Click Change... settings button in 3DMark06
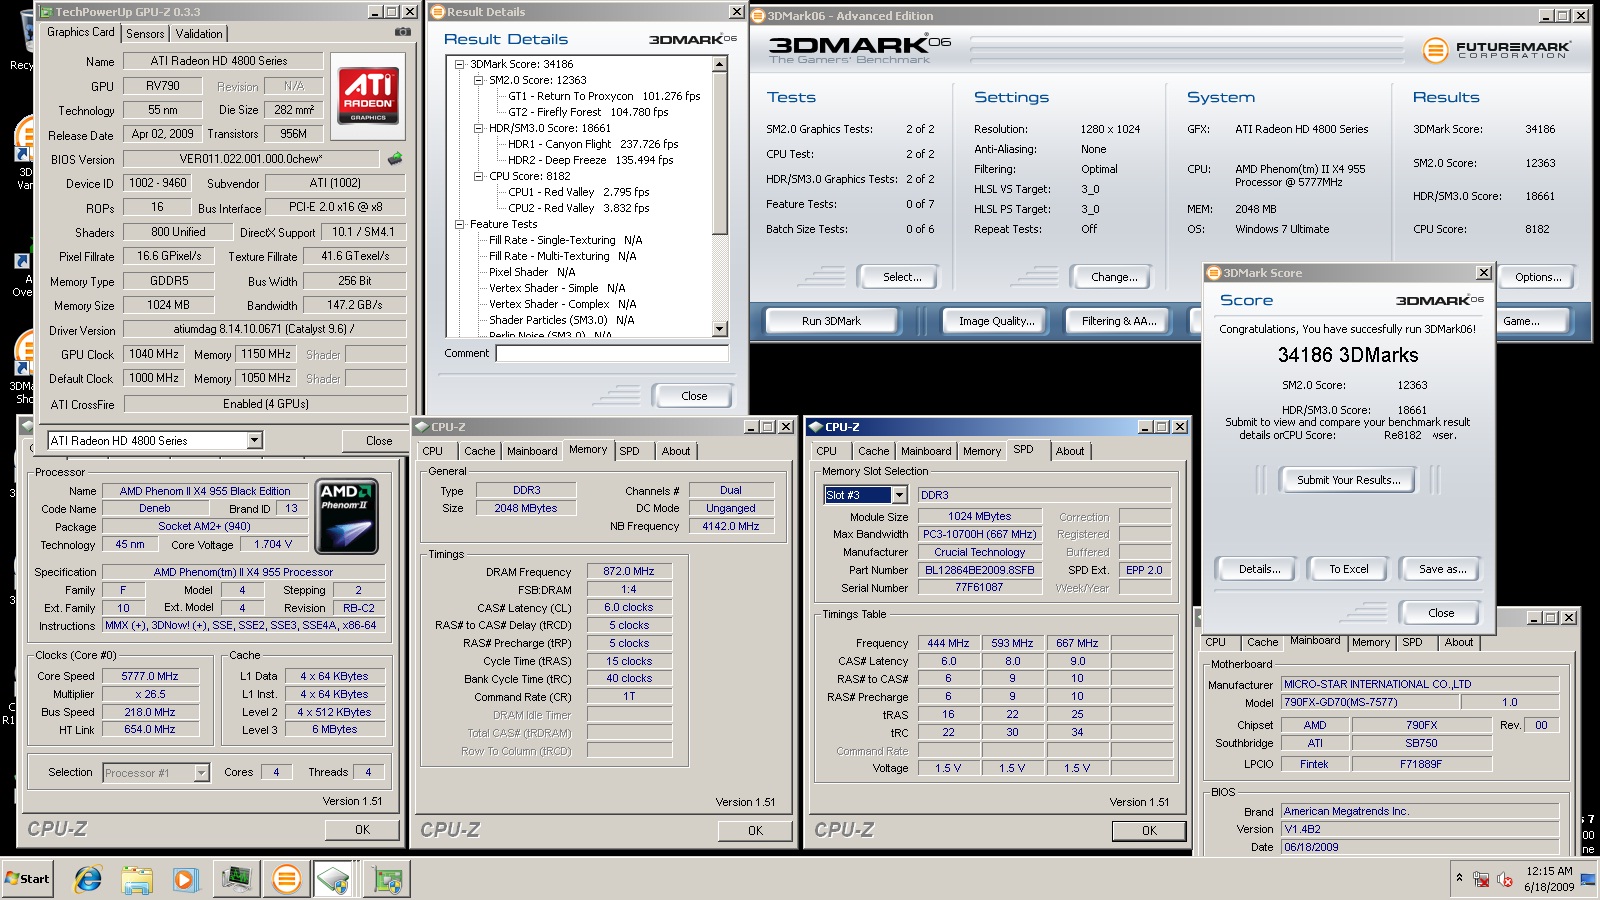This screenshot has height=900, width=1600. tap(1114, 277)
